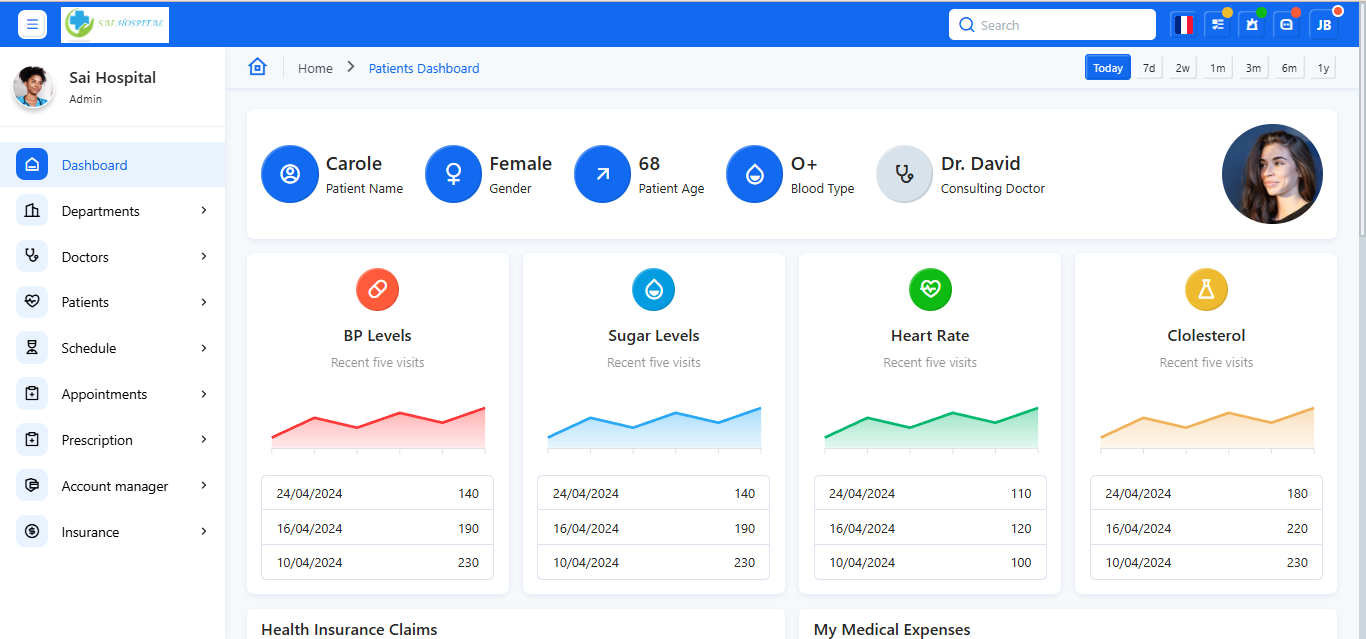The height and width of the screenshot is (639, 1366).
Task: Open the chat messages icon in header
Action: 1287,25
